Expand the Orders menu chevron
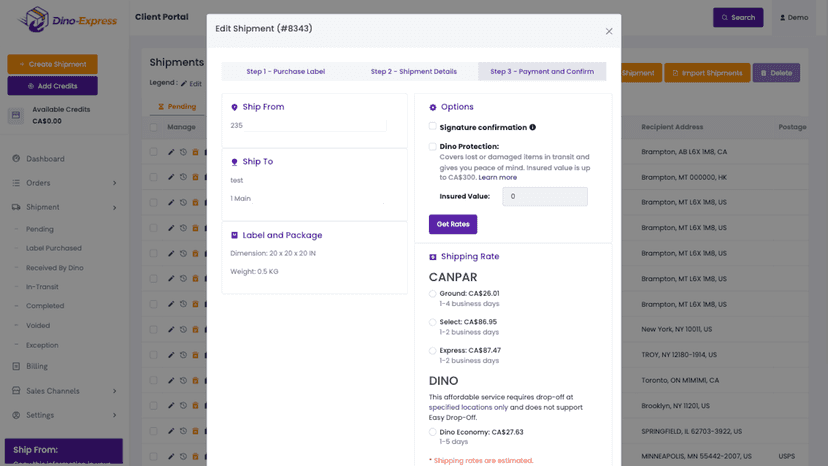 click(115, 183)
